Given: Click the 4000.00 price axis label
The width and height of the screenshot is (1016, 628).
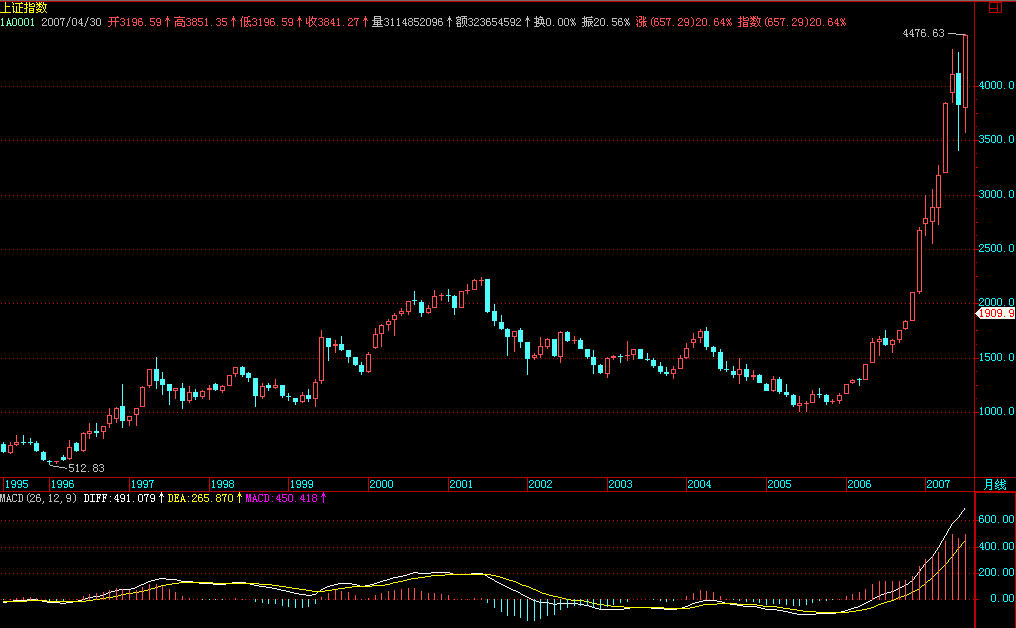Looking at the screenshot, I should point(996,86).
